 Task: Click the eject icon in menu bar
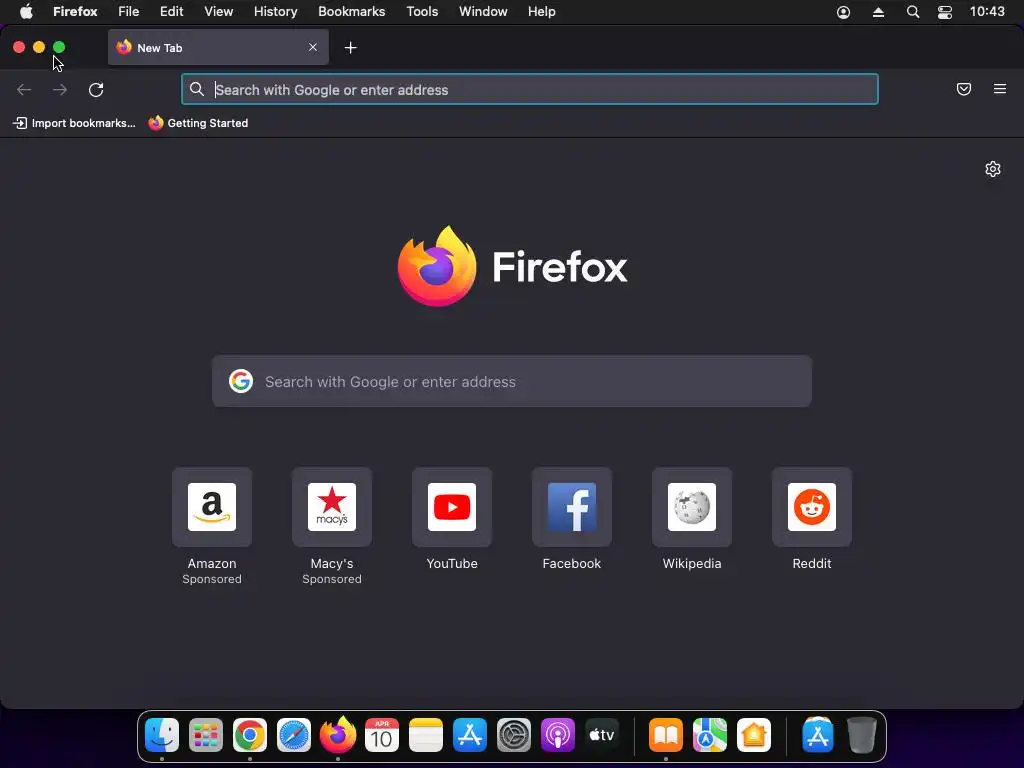pyautogui.click(x=878, y=12)
